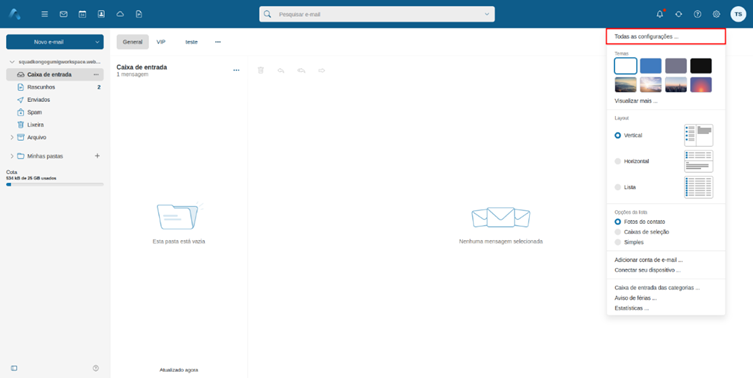Click the Pesquisar e-mail search field
Viewport: 753px width, 378px height.
[377, 14]
